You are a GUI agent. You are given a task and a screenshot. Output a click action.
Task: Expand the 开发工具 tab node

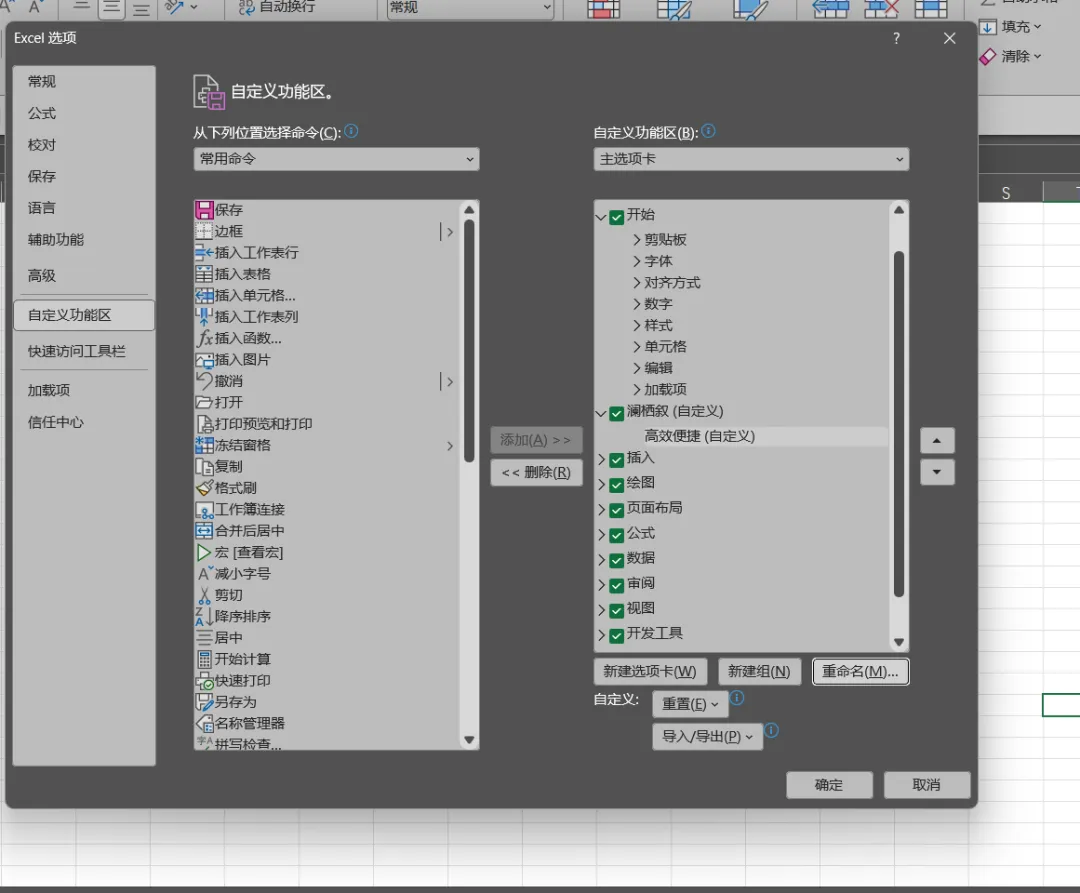[x=601, y=635]
